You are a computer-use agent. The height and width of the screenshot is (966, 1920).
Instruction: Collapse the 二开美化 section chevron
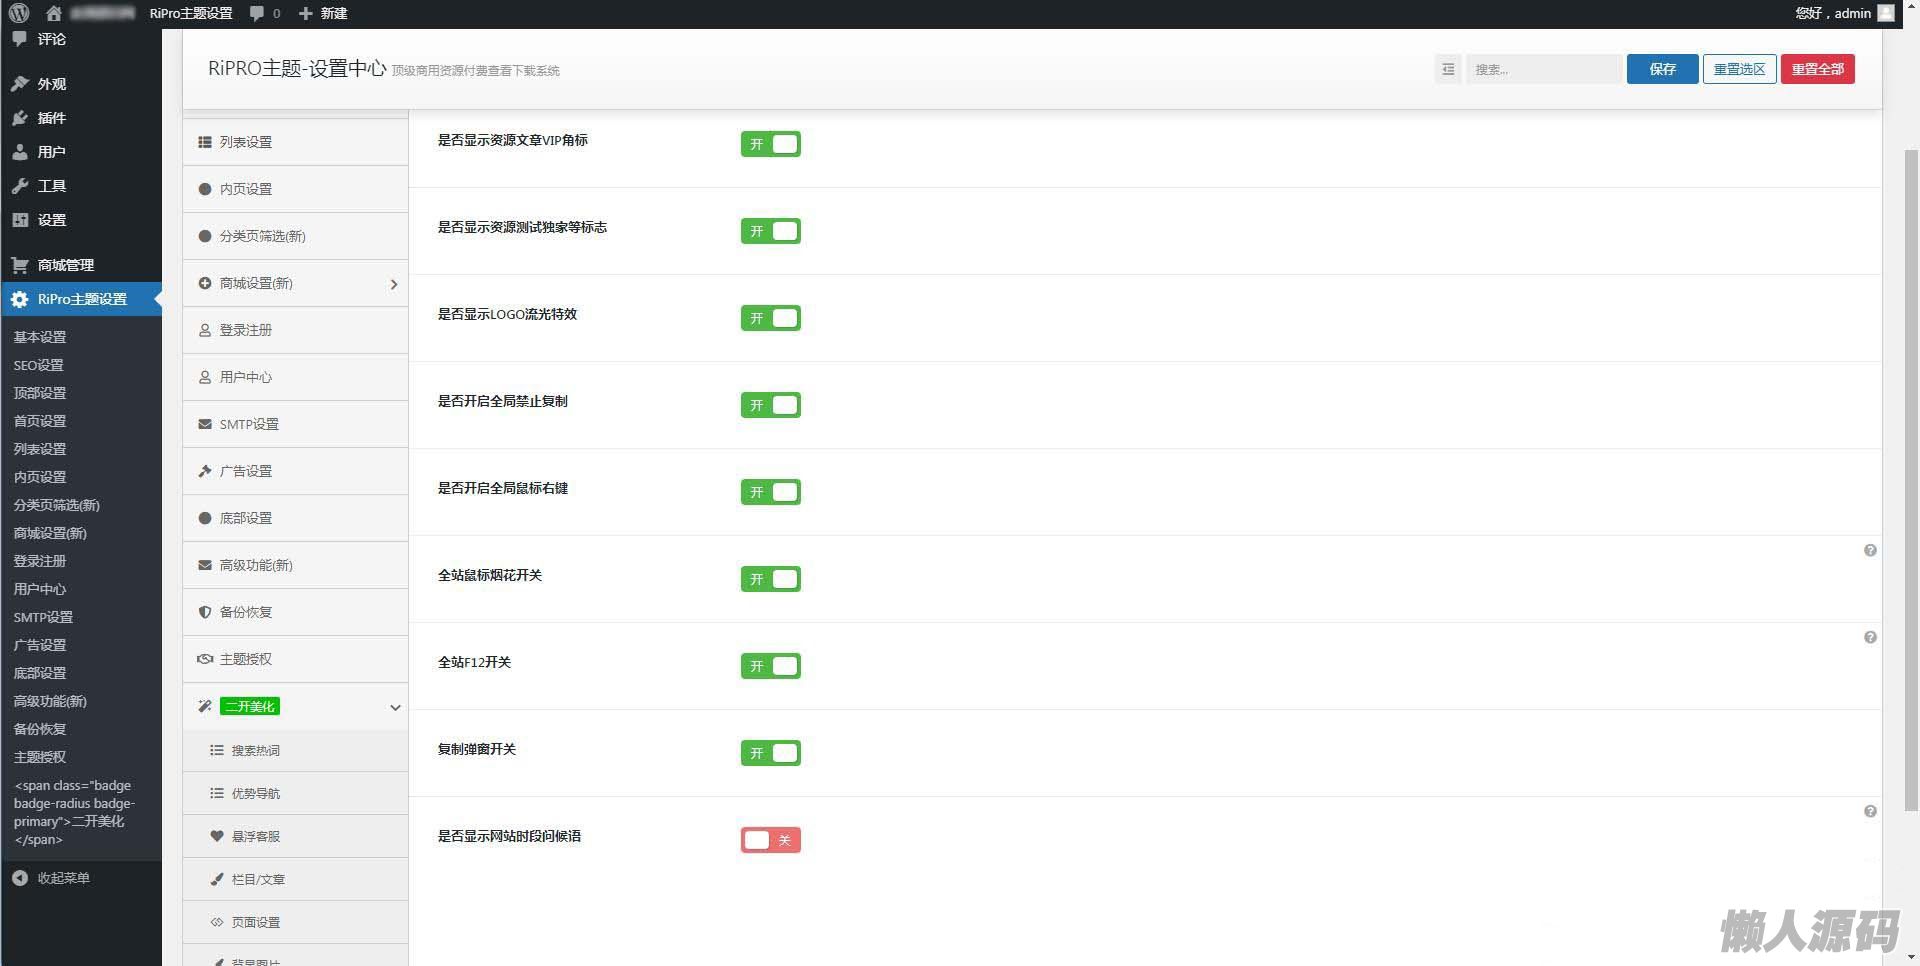[x=395, y=707]
